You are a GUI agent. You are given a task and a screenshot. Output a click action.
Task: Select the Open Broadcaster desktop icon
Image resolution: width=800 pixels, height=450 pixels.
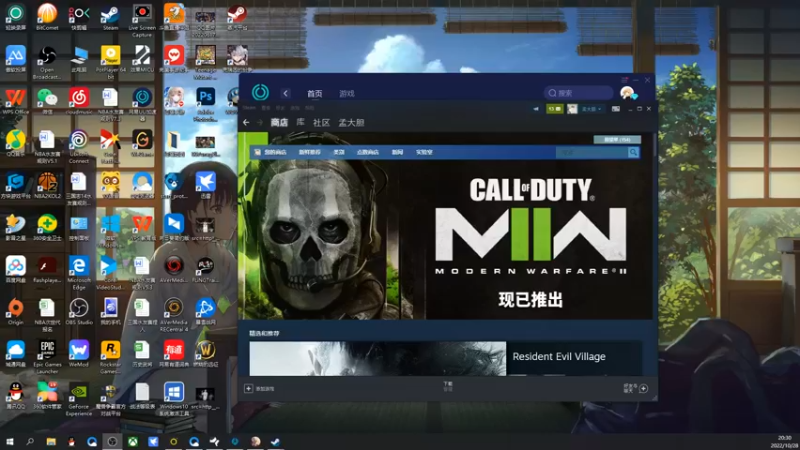point(47,61)
